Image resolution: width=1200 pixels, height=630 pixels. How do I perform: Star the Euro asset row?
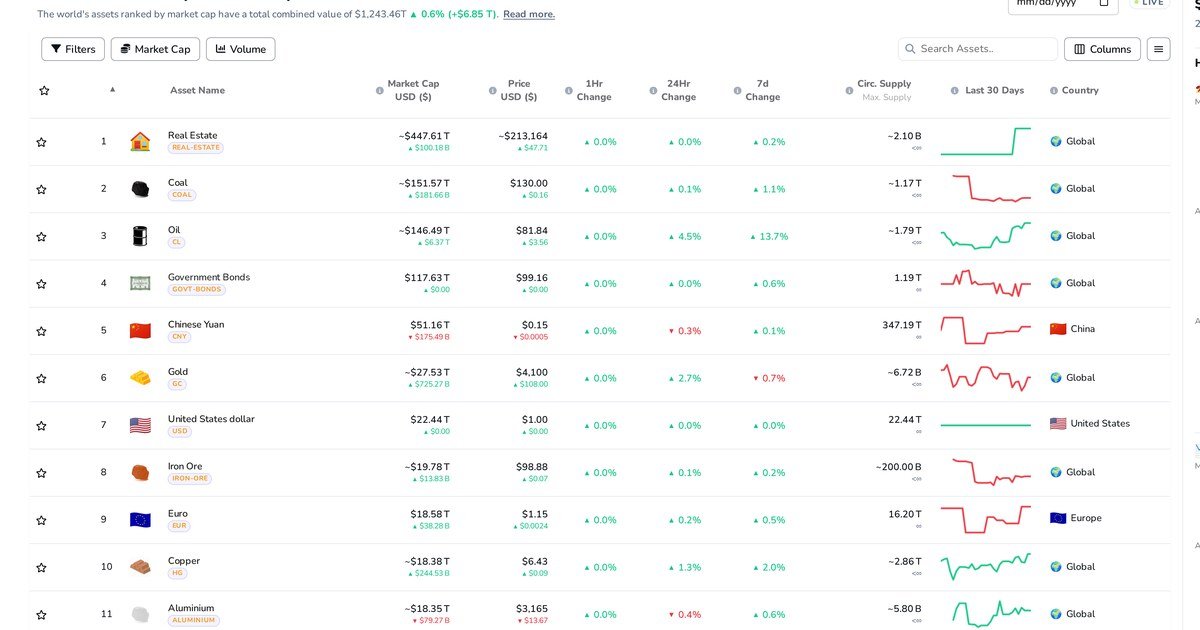pos(41,521)
